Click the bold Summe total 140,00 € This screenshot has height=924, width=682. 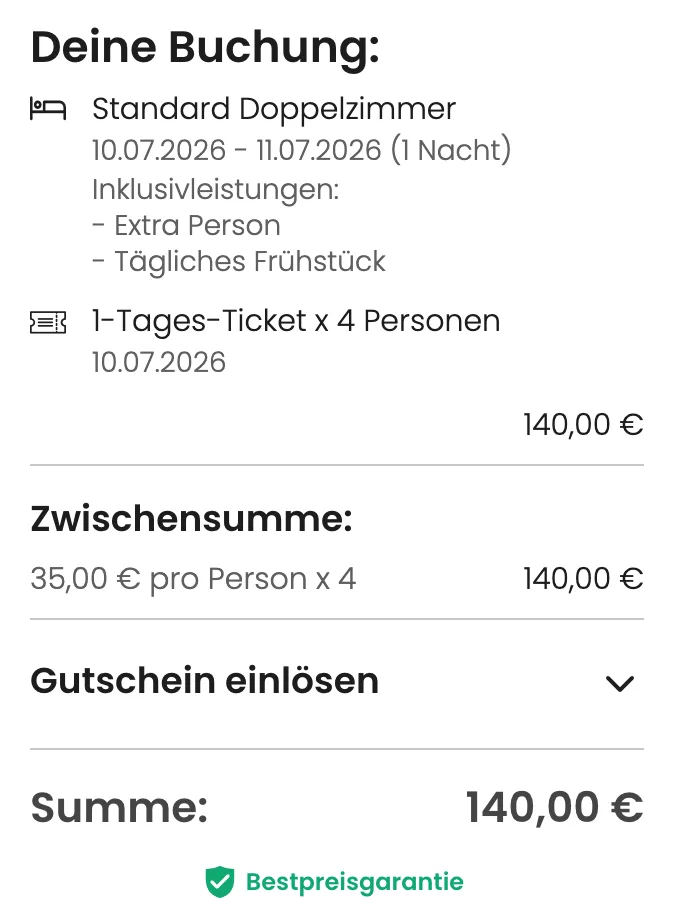click(x=554, y=807)
